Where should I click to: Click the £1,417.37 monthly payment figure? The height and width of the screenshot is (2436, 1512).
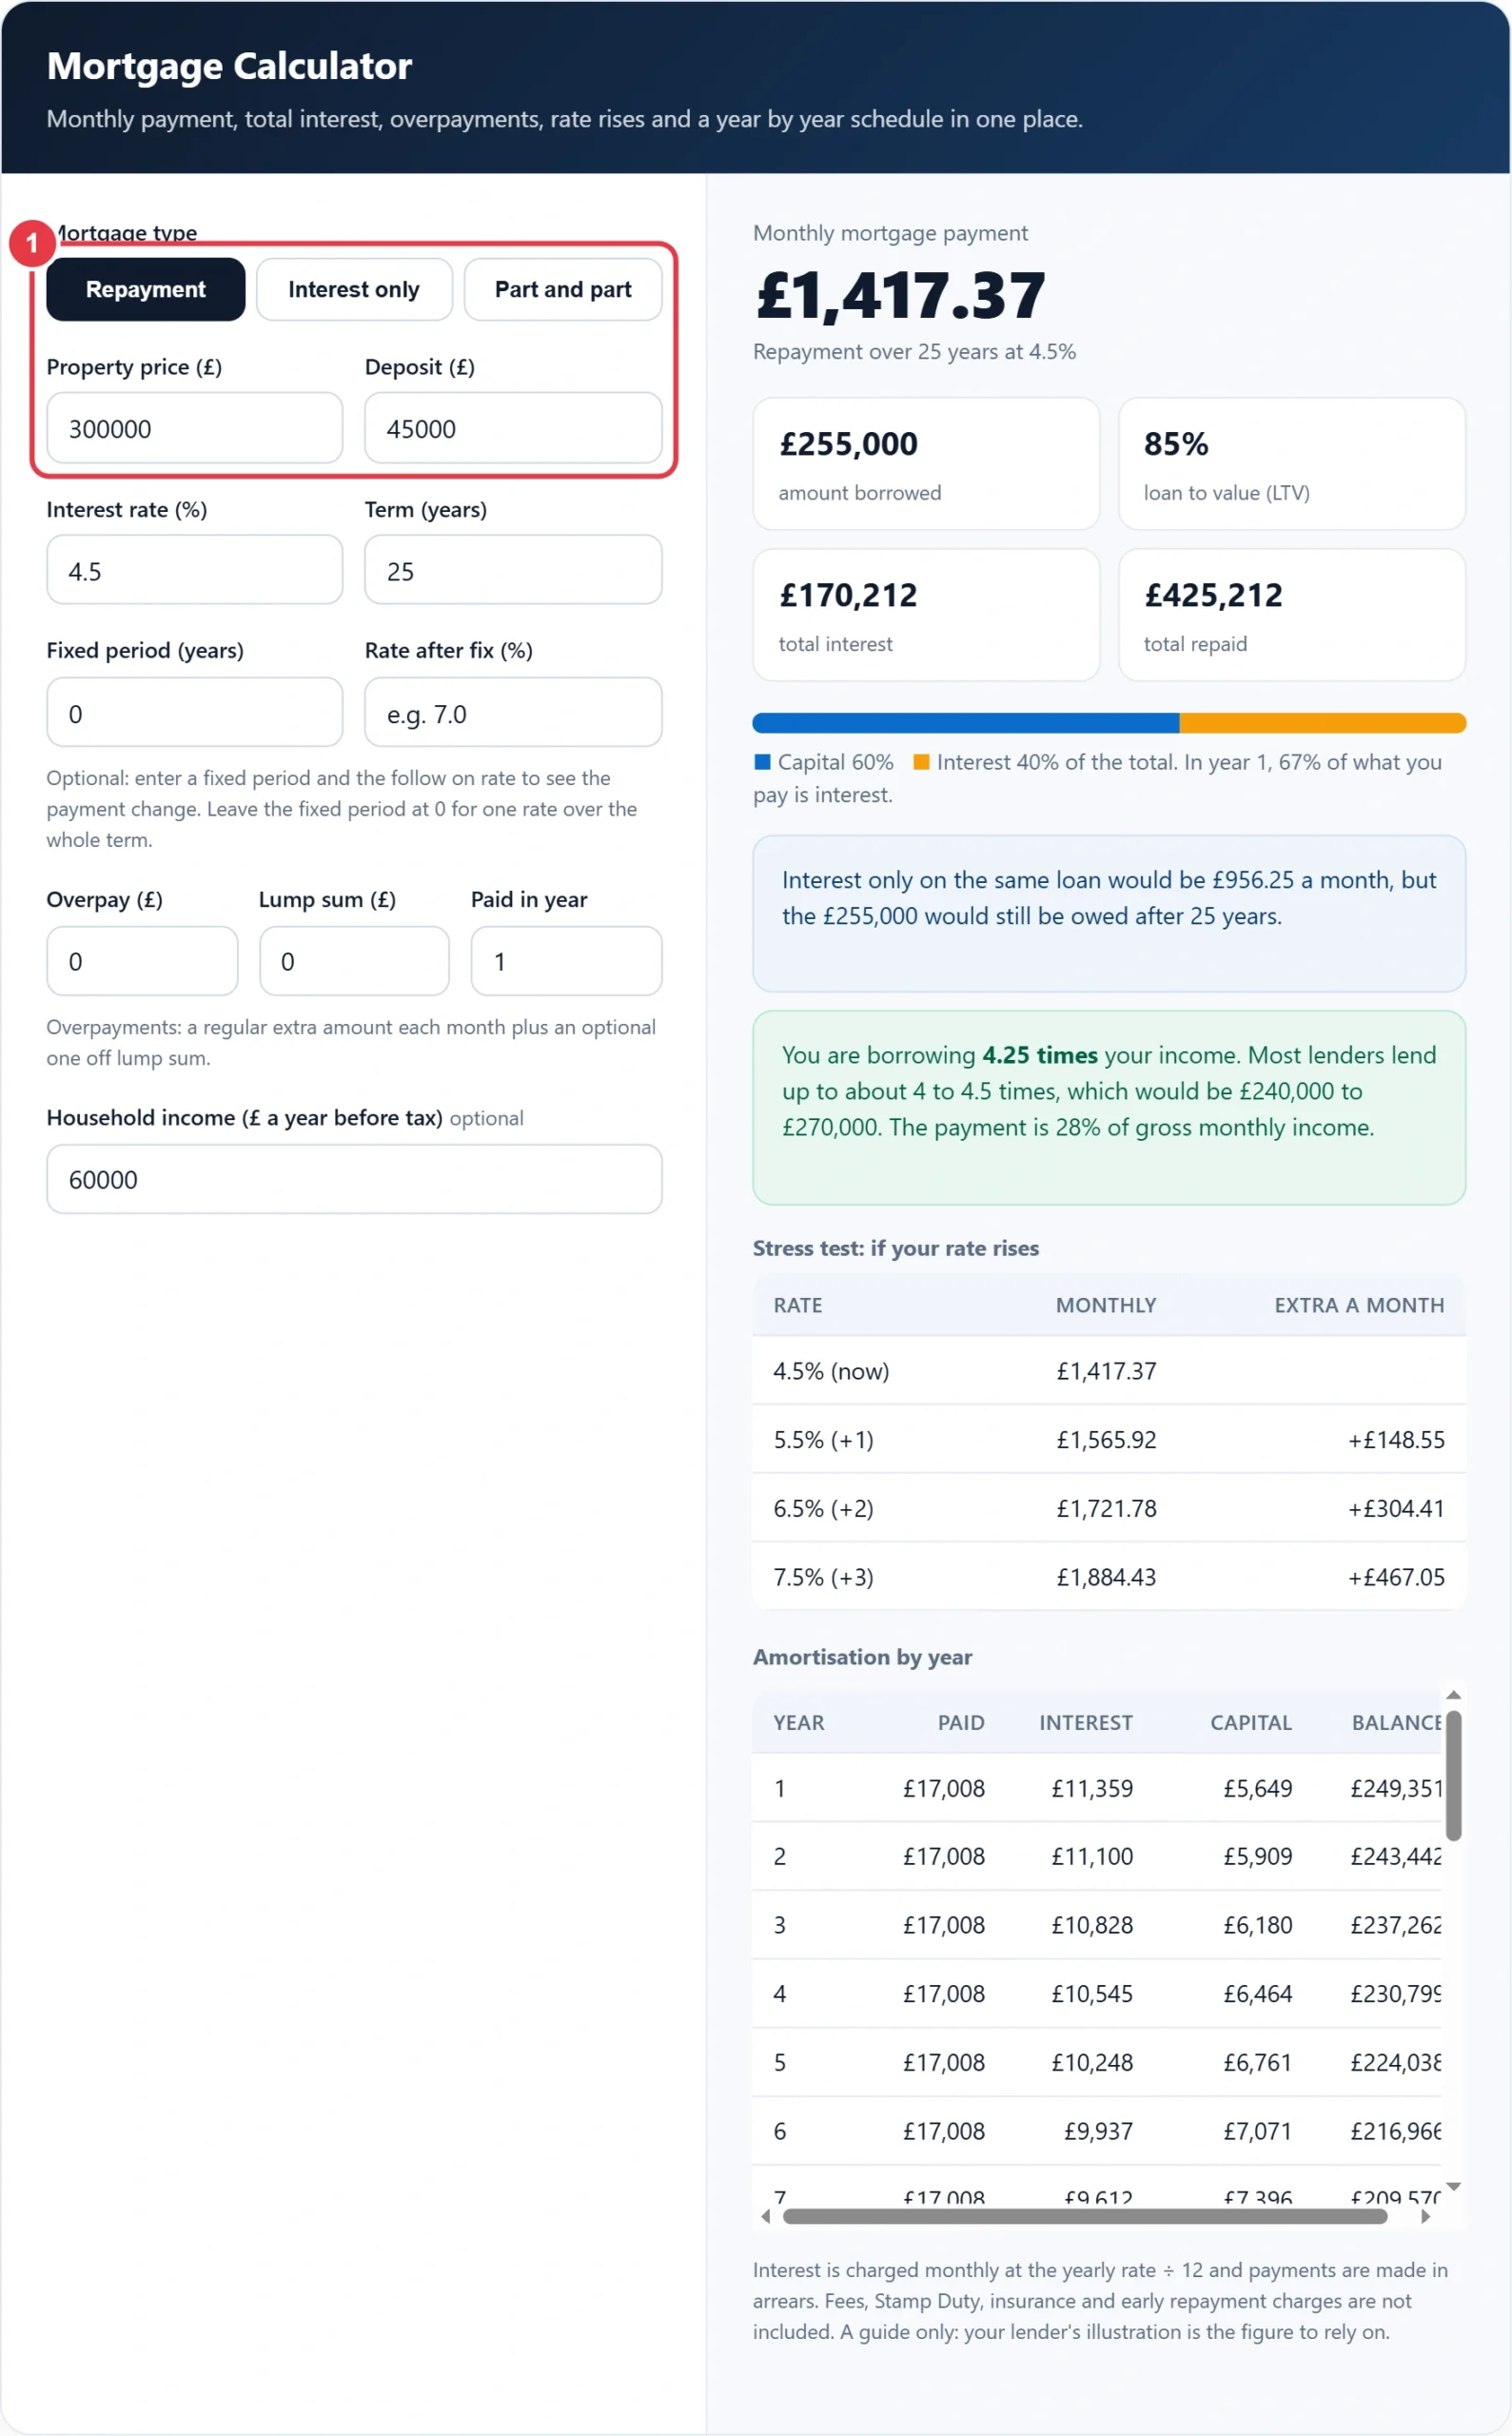901,296
